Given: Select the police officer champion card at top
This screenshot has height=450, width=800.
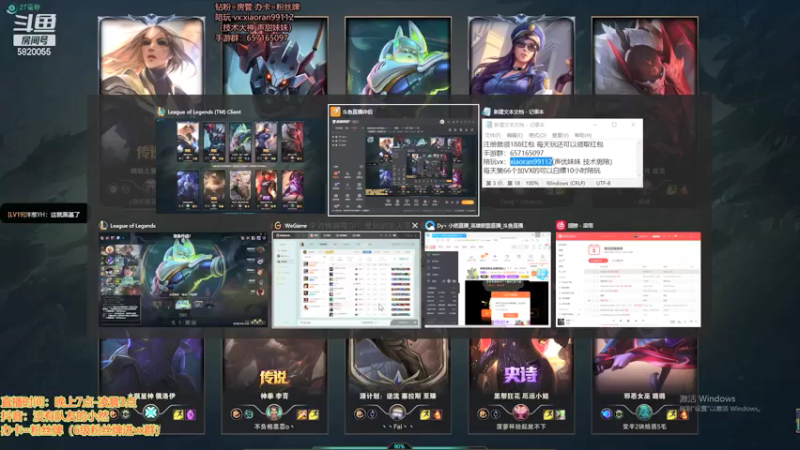Looking at the screenshot, I should click(x=521, y=55).
